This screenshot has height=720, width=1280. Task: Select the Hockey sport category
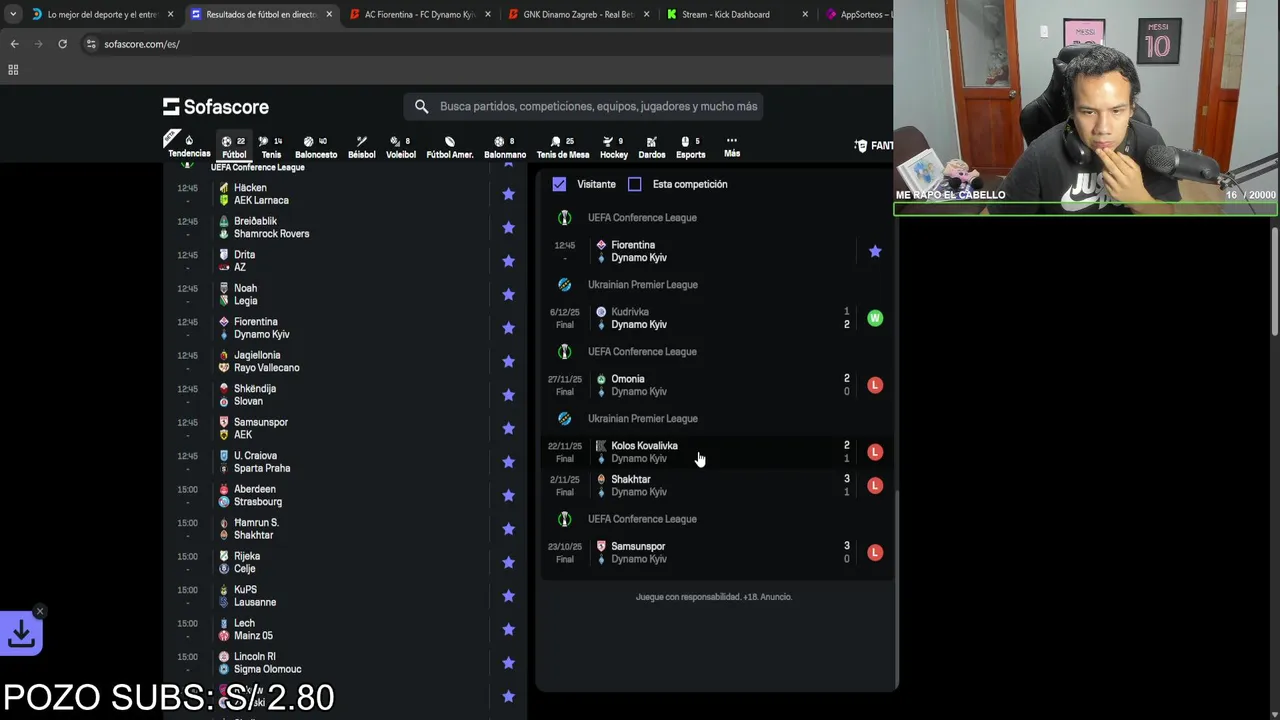pyautogui.click(x=614, y=147)
